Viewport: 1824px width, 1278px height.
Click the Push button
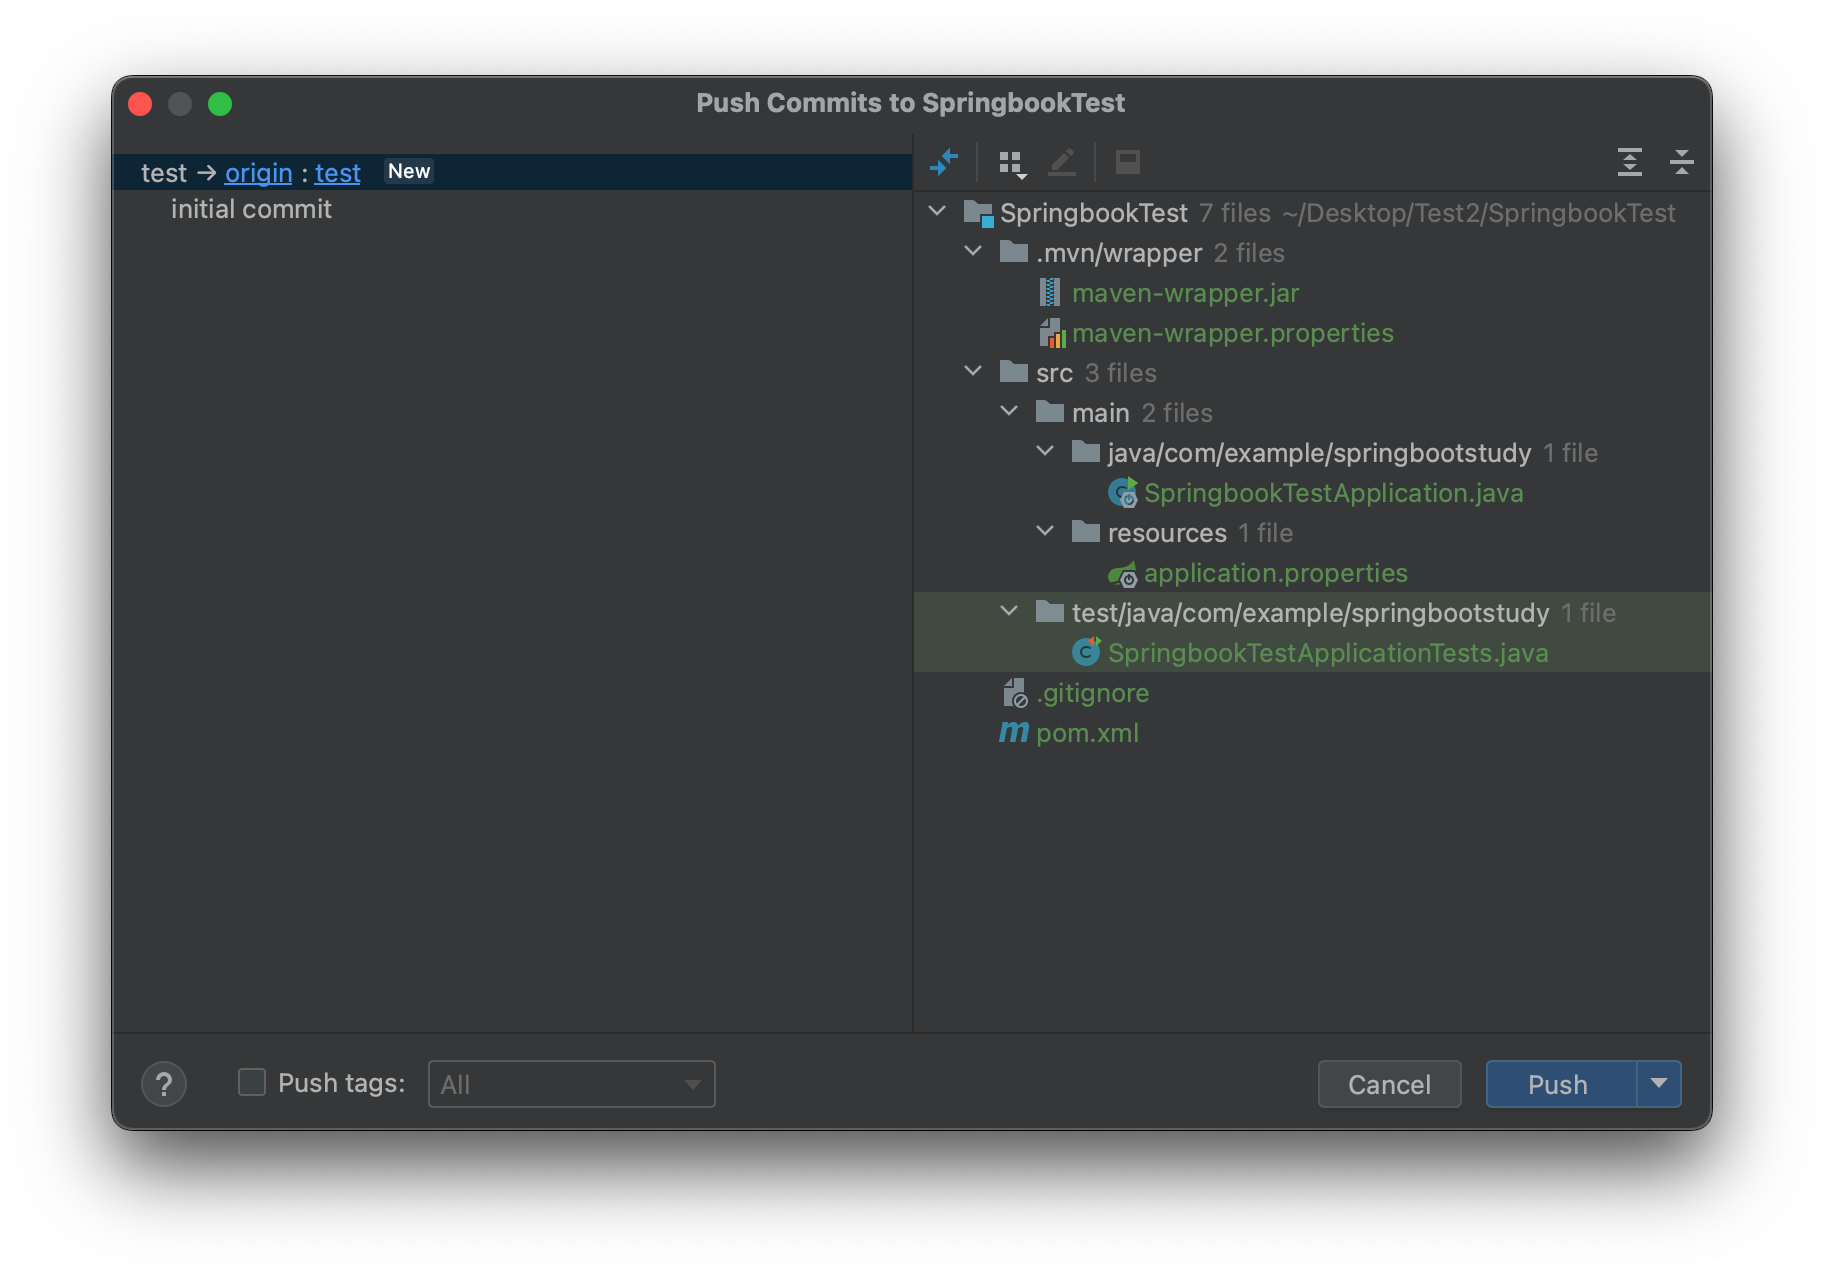[1561, 1084]
